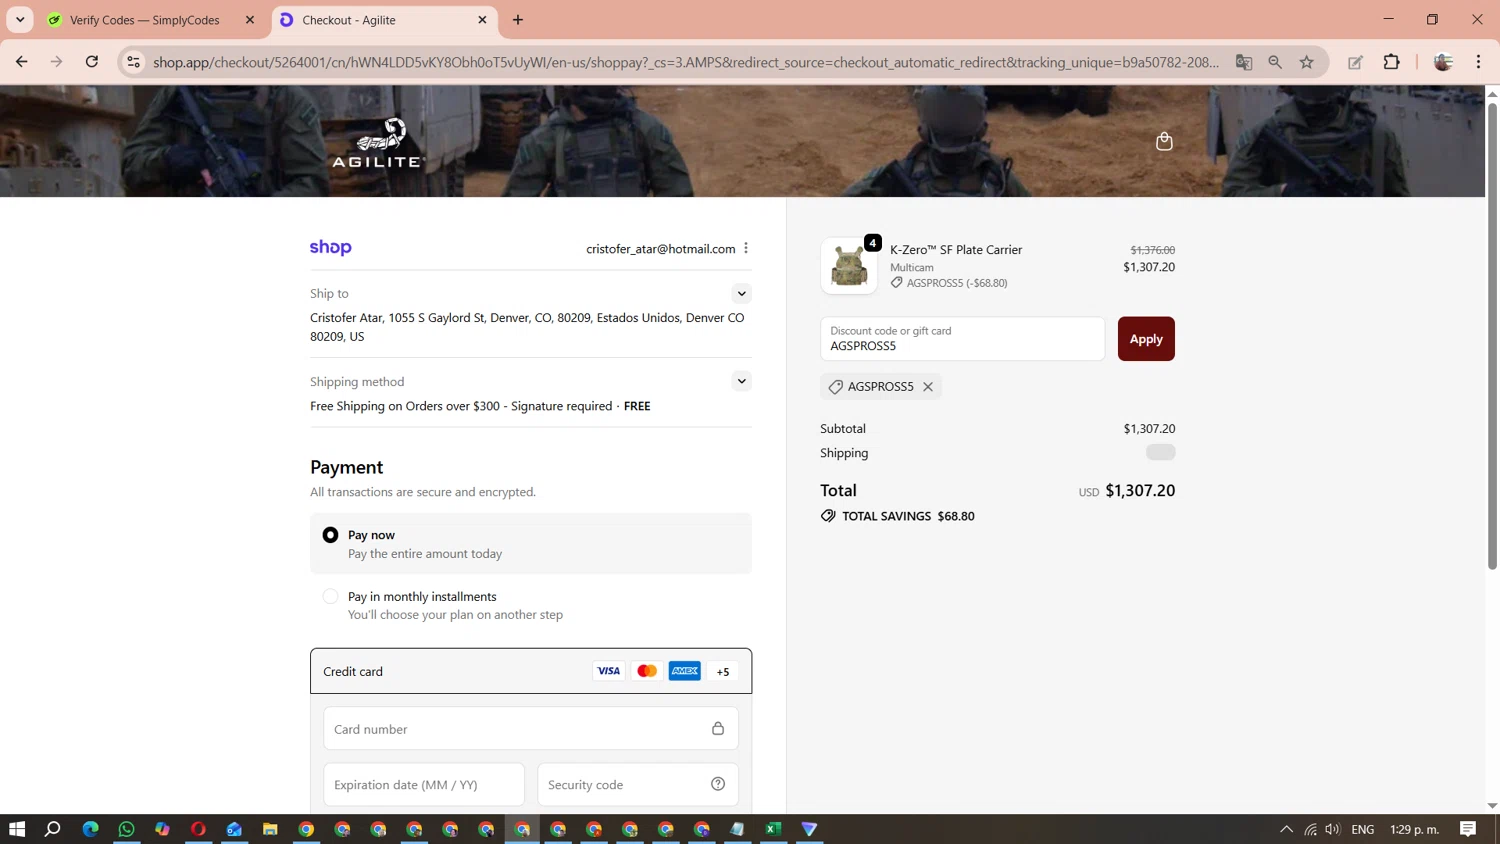Viewport: 1500px width, 844px height.
Task: Select Pay in monthly installments option
Action: (x=330, y=596)
